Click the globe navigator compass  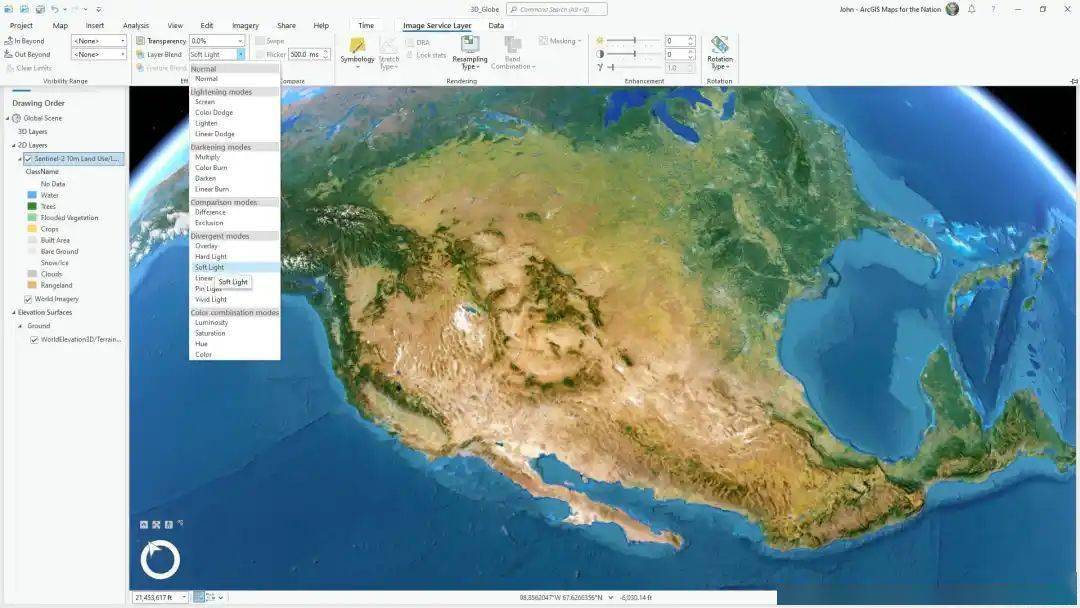(160, 559)
